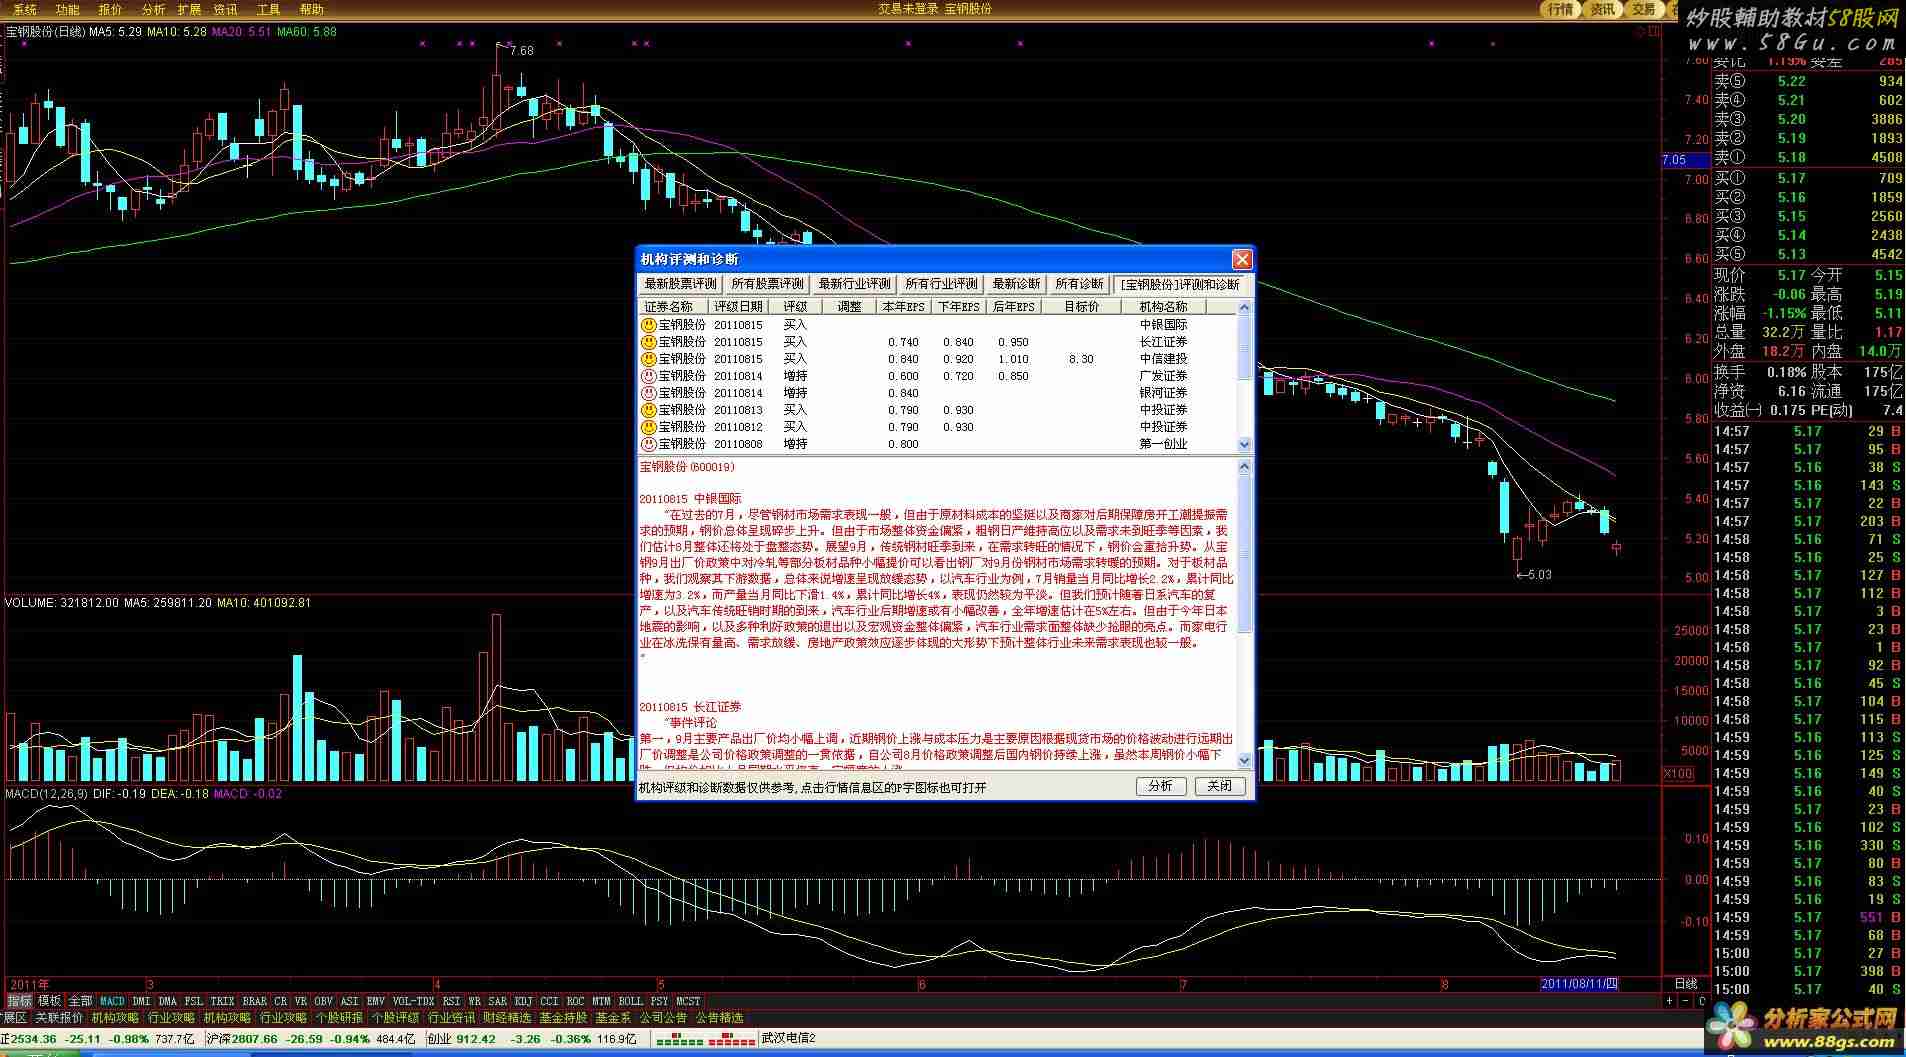The height and width of the screenshot is (1057, 1906).
Task: Sort the table by the 目标价 column header
Action: 1081,307
